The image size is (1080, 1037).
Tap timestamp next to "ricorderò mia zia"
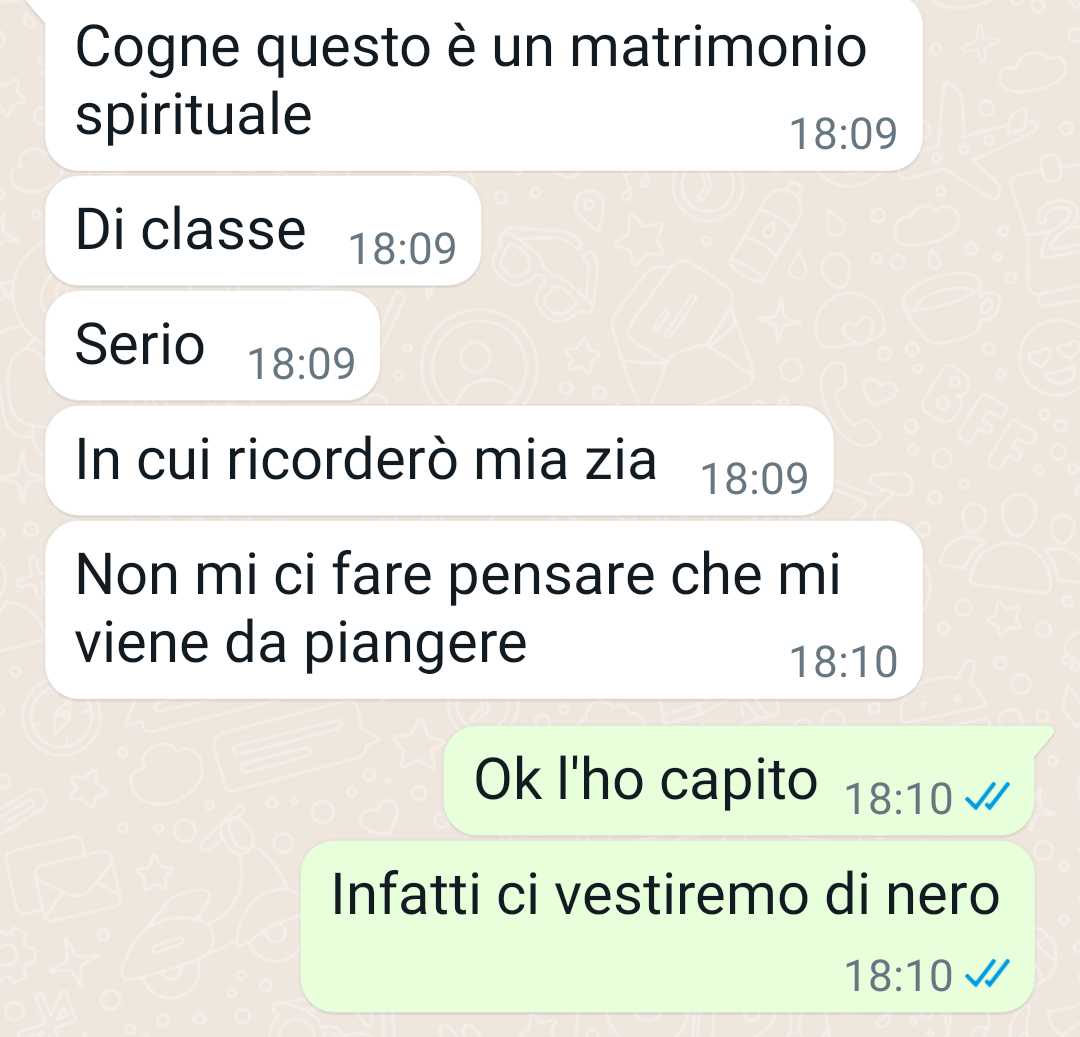754,479
